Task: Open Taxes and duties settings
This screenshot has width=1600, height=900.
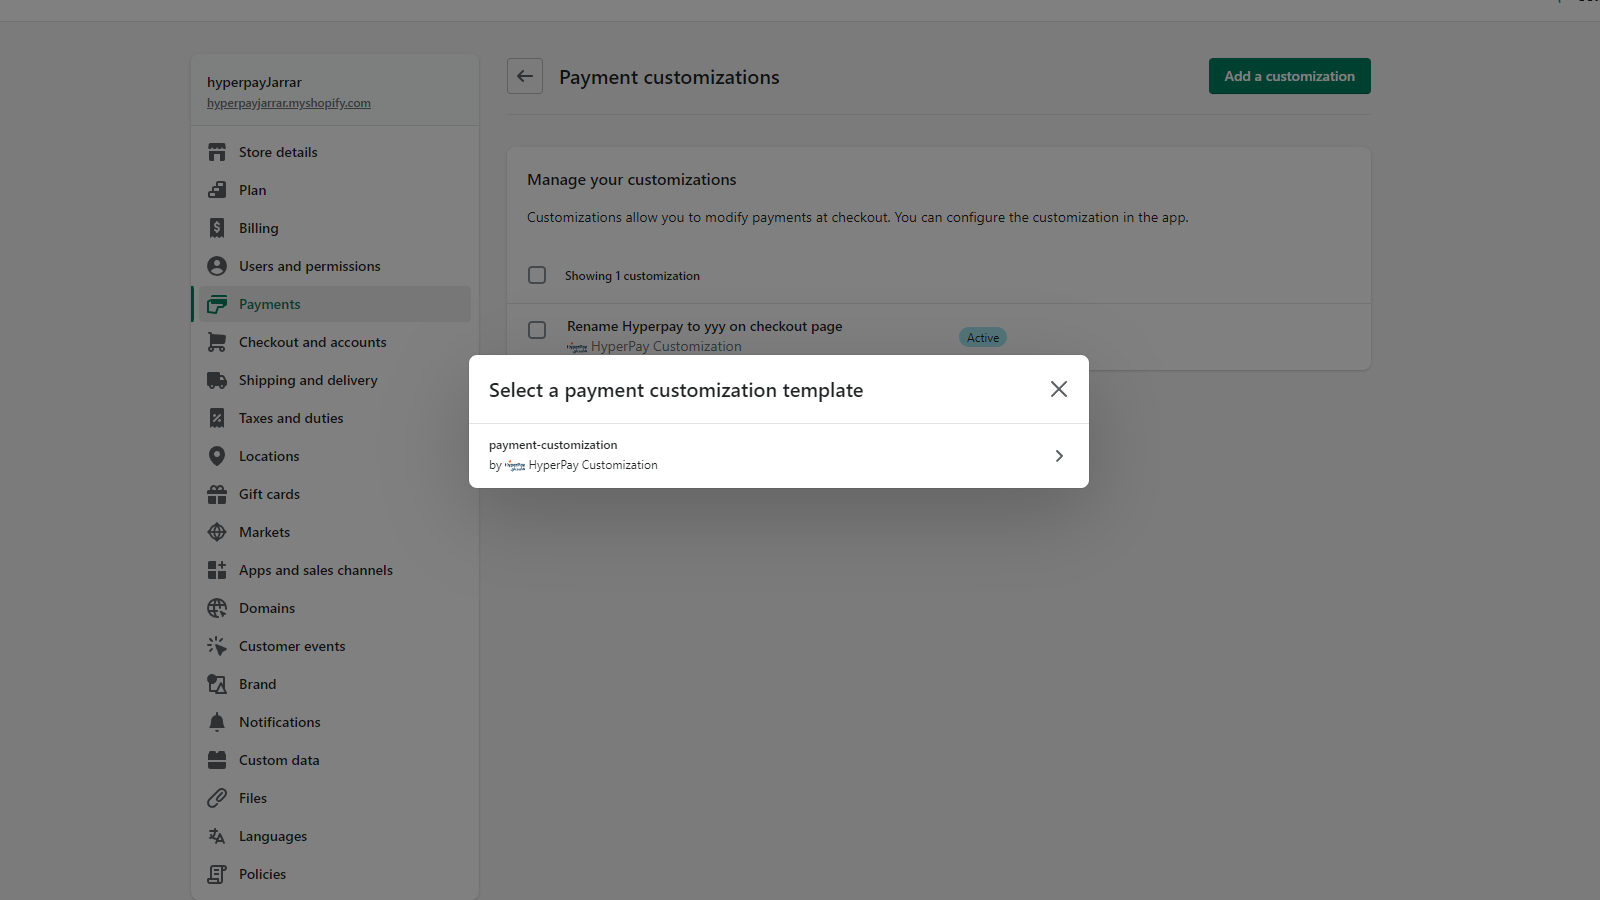Action: pos(335,418)
